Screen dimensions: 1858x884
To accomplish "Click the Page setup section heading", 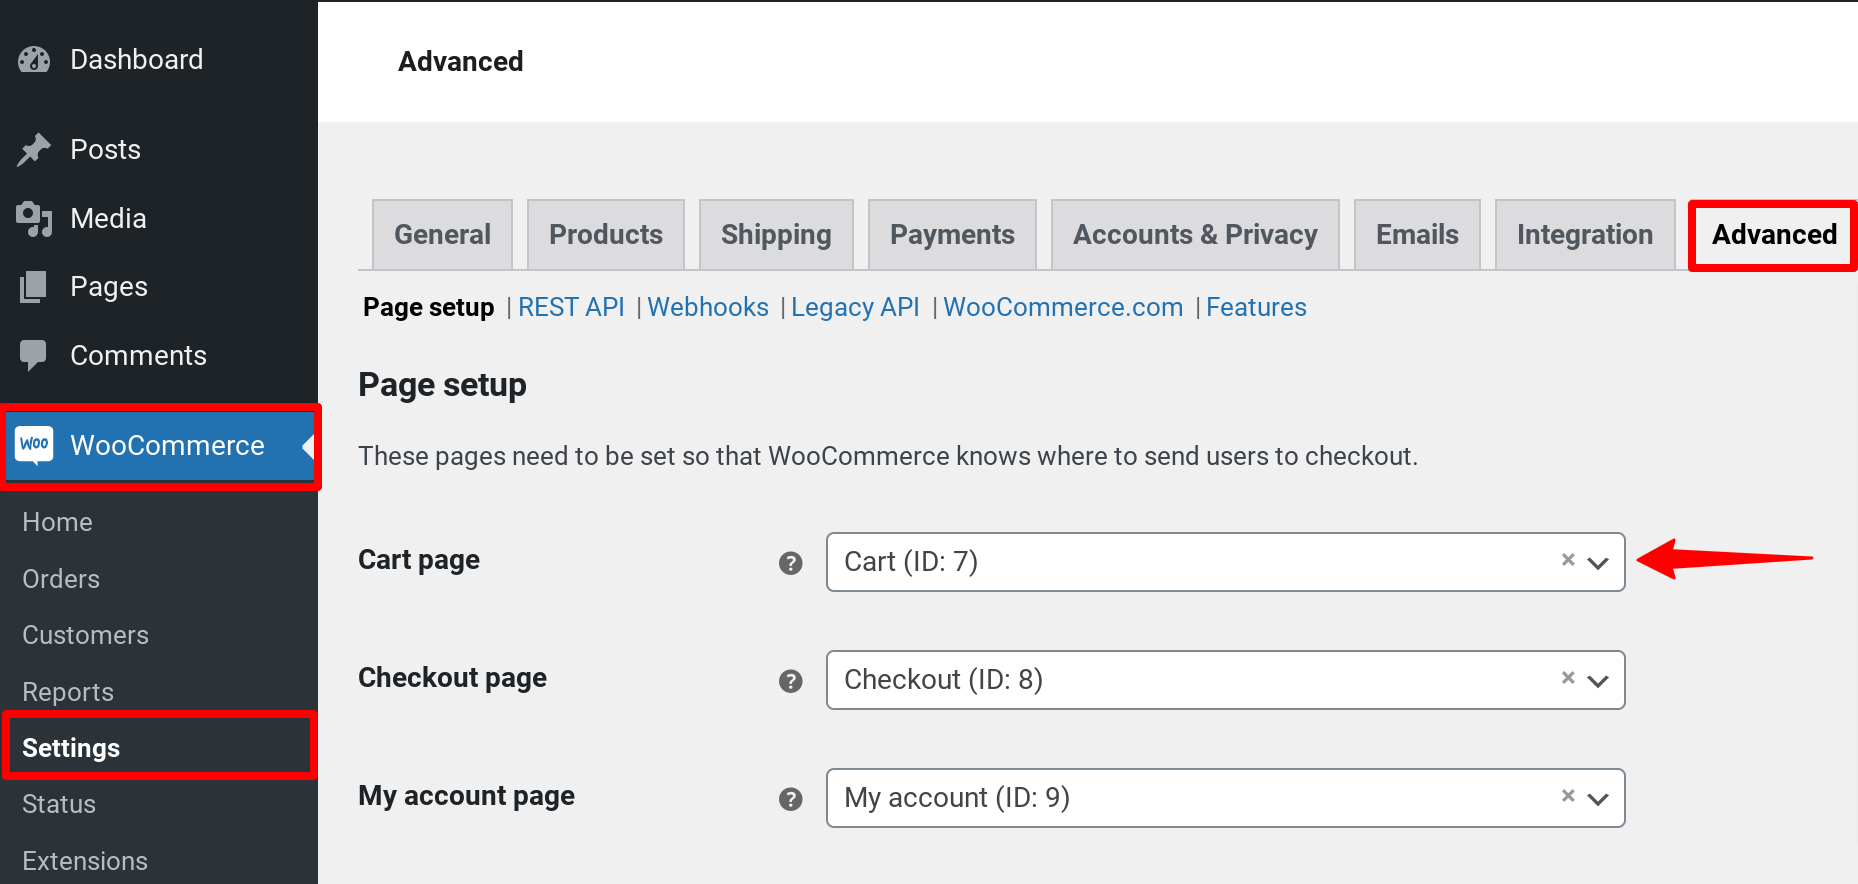I will (442, 385).
